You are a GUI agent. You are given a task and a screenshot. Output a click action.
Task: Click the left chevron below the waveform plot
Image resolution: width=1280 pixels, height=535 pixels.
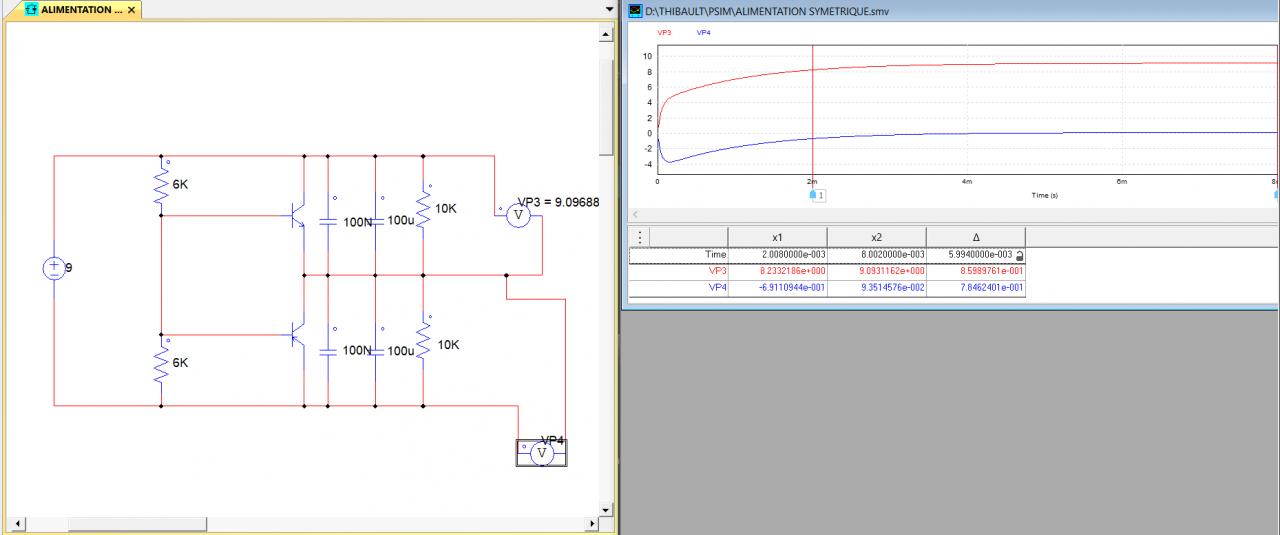(x=635, y=215)
